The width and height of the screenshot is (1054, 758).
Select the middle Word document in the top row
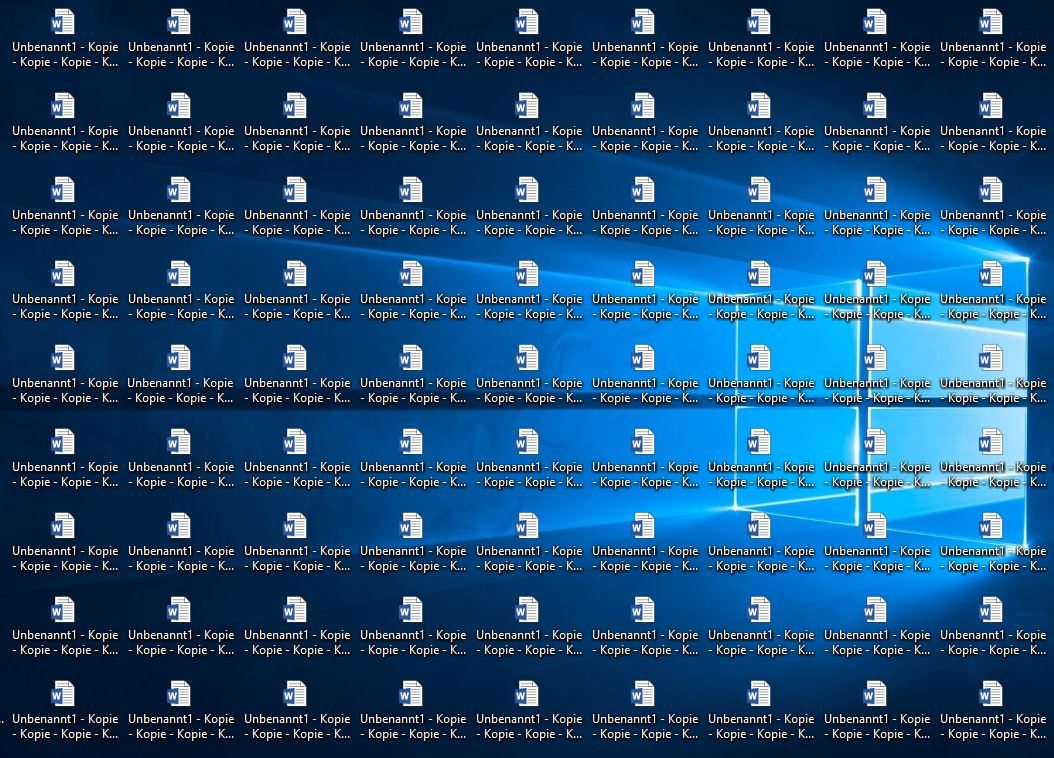[529, 39]
